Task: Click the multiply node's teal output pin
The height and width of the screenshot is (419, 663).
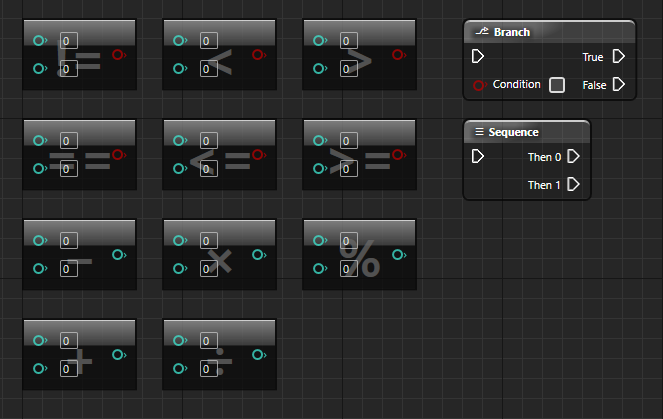Action: 259,255
